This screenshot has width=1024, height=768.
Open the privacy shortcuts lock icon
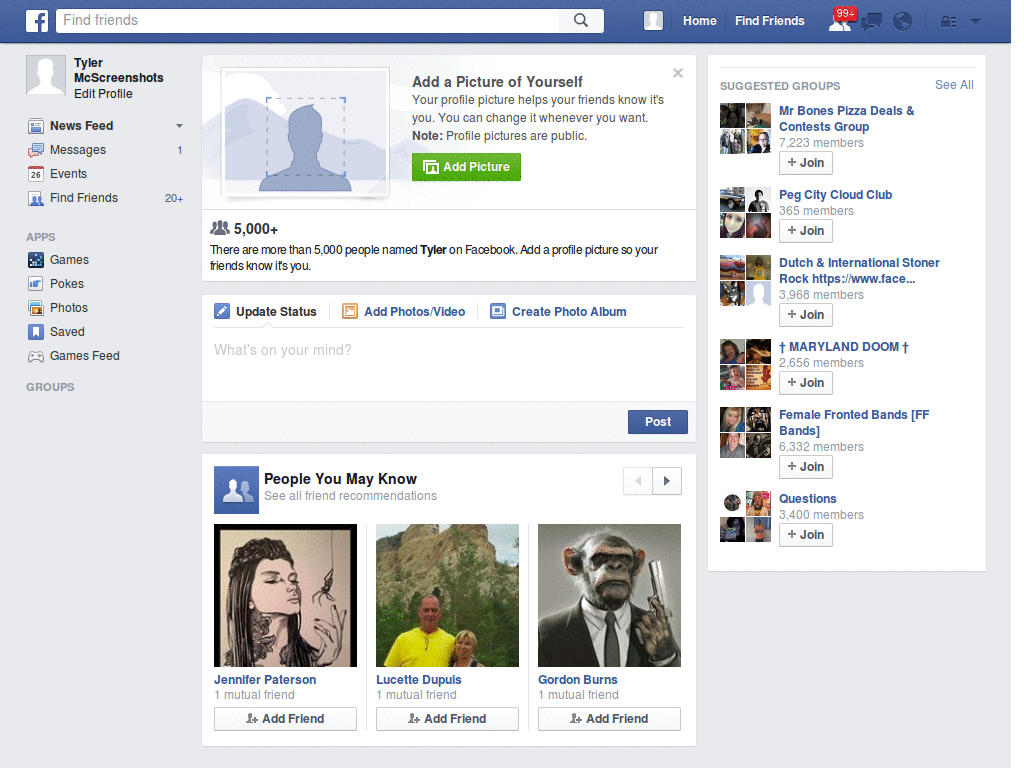pyautogui.click(x=948, y=22)
